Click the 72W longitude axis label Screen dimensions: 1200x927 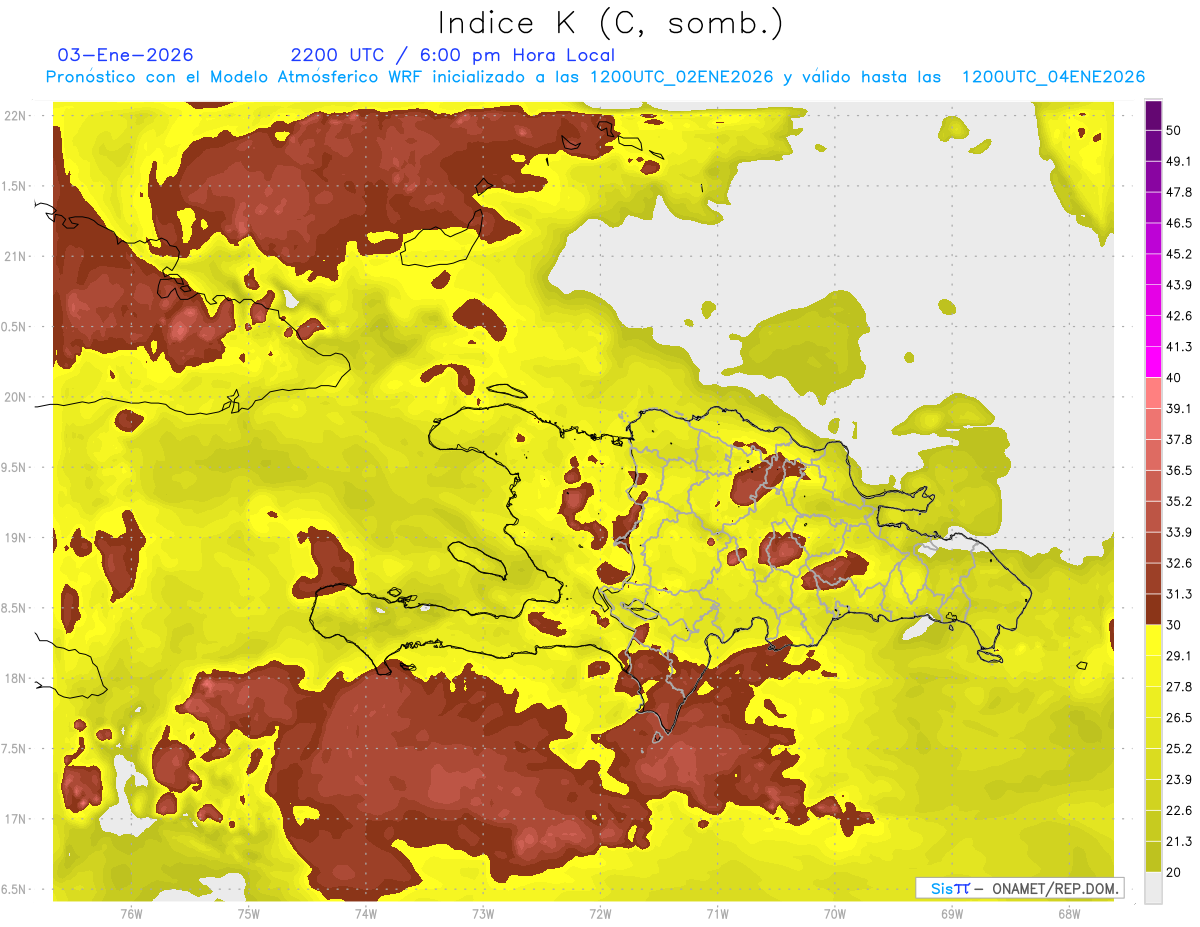tap(600, 914)
